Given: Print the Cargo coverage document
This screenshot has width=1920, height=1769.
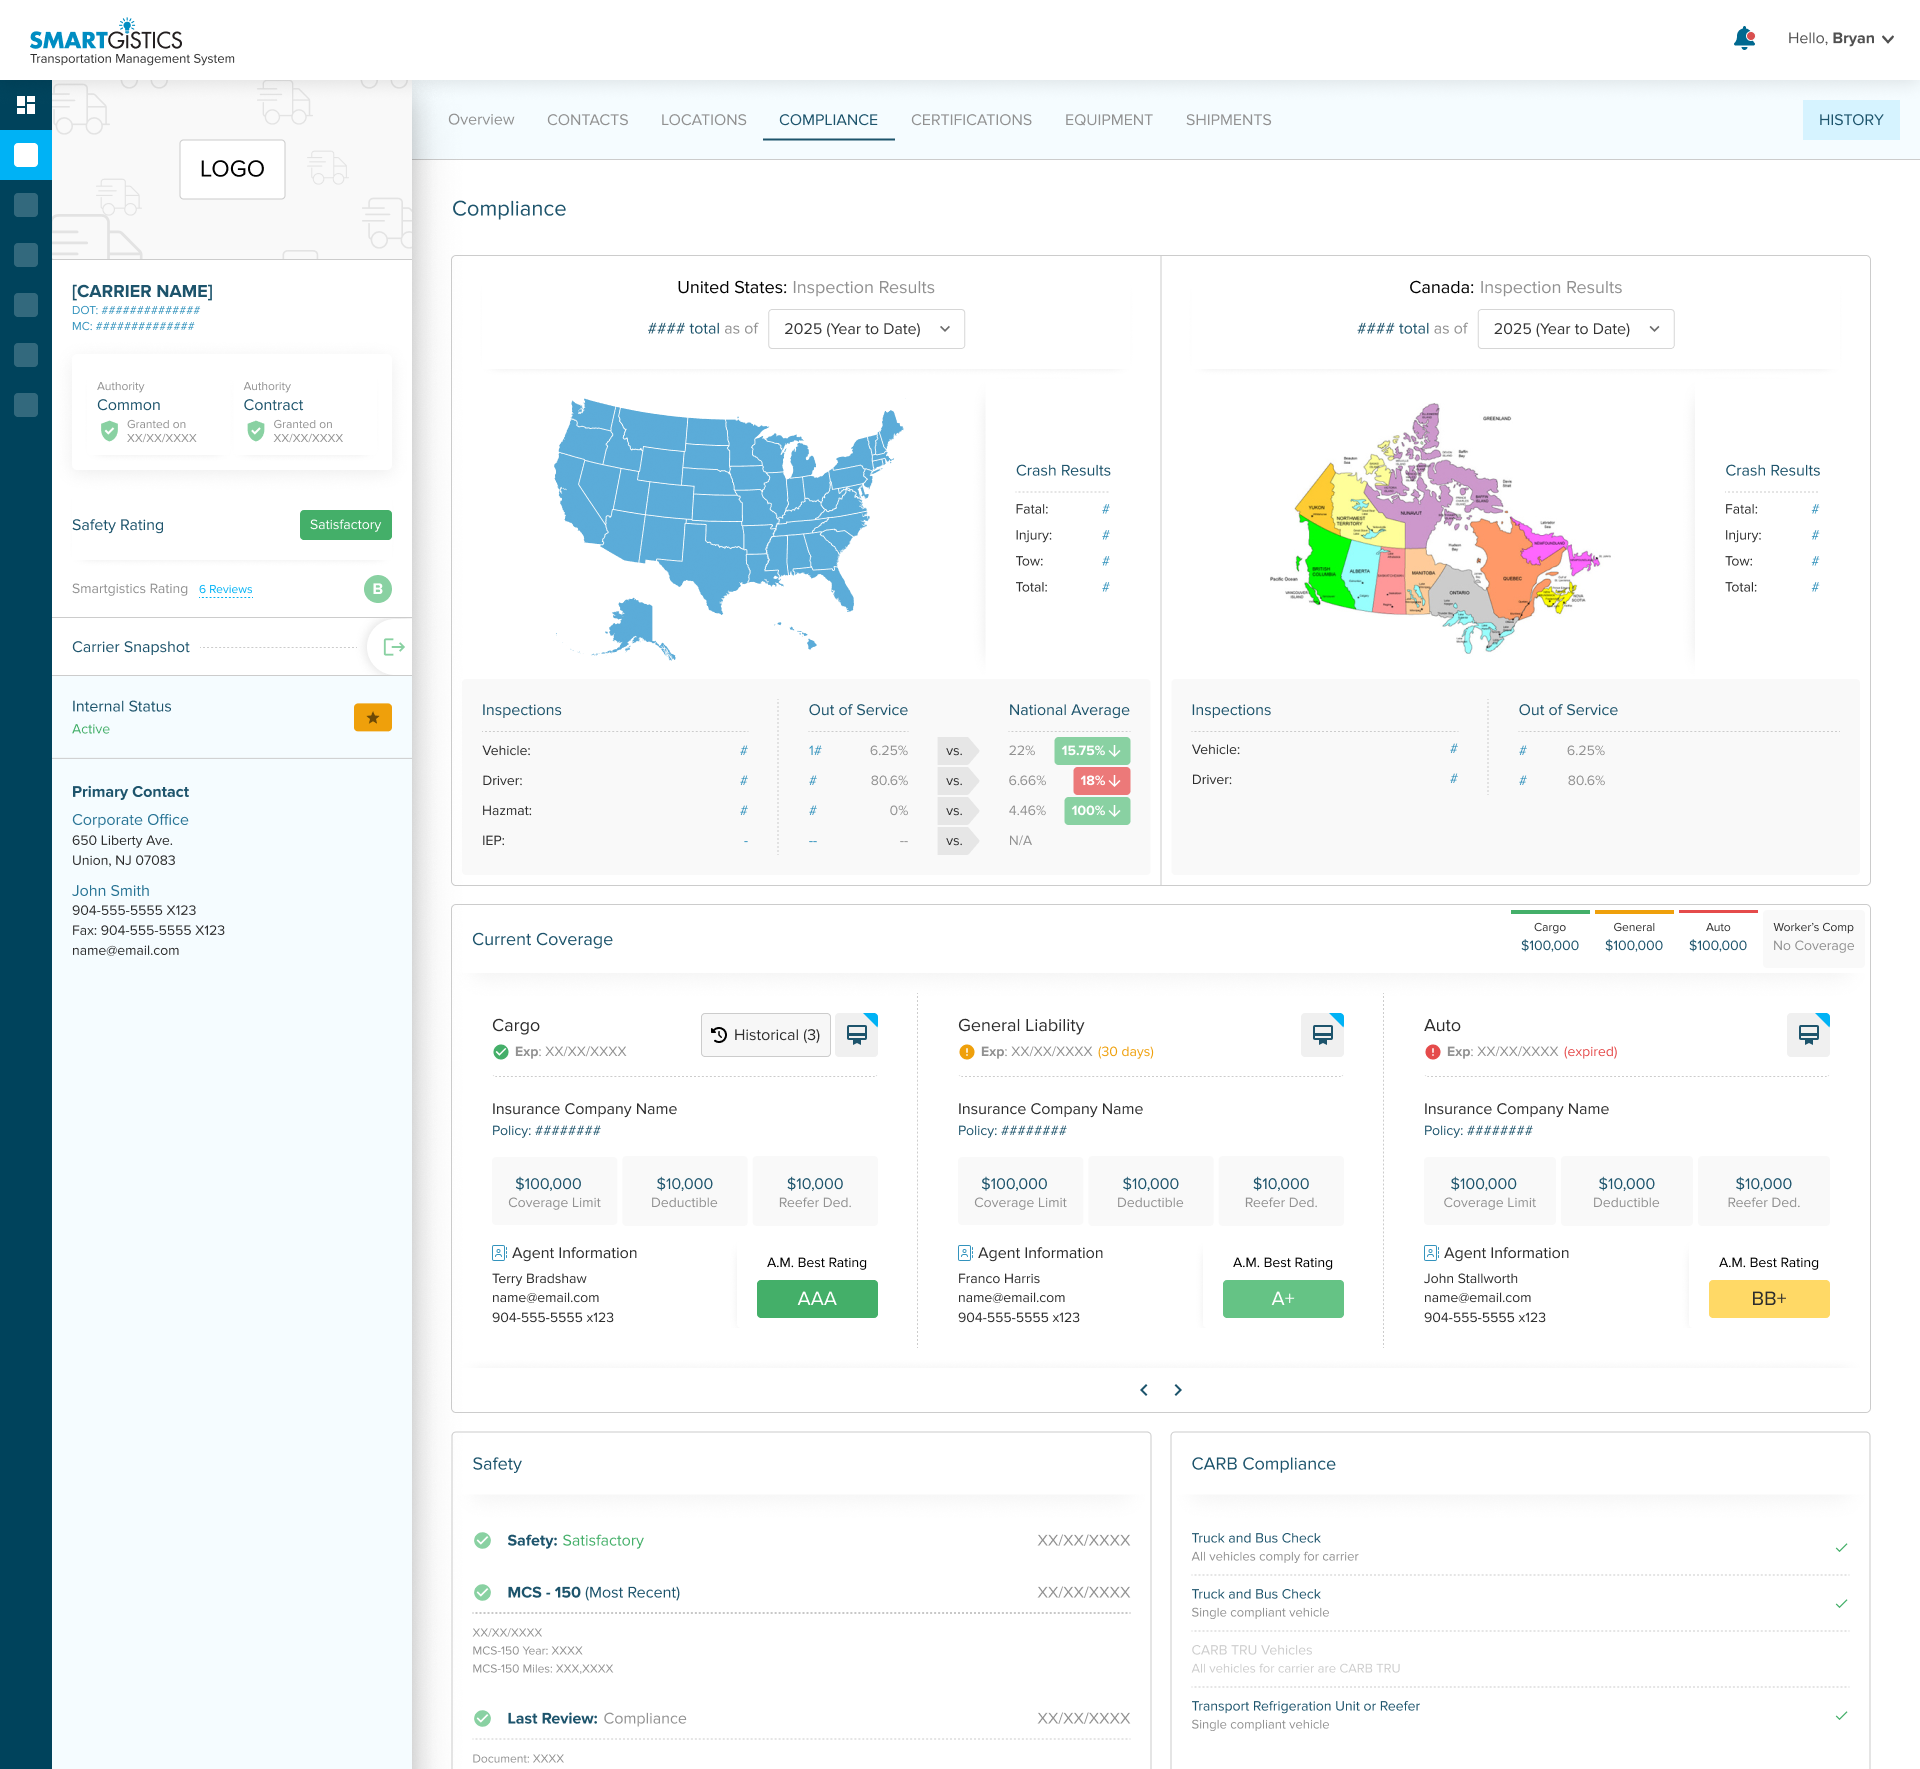Looking at the screenshot, I should click(x=856, y=1034).
